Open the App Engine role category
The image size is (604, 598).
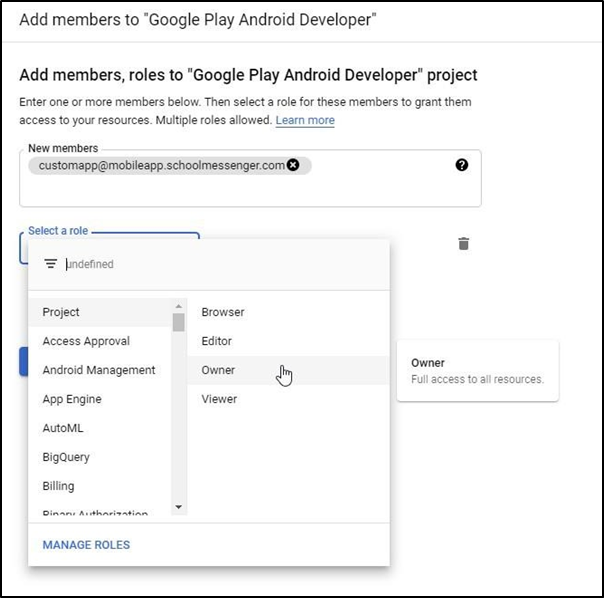pyautogui.click(x=72, y=399)
